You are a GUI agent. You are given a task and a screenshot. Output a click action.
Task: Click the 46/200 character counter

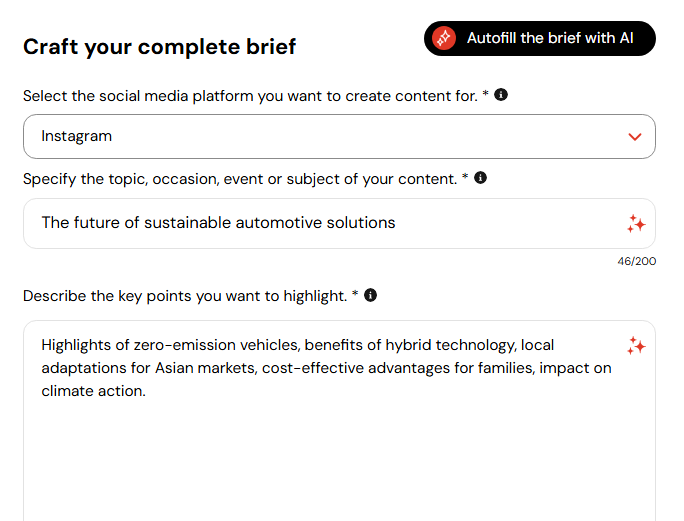pyautogui.click(x=636, y=261)
